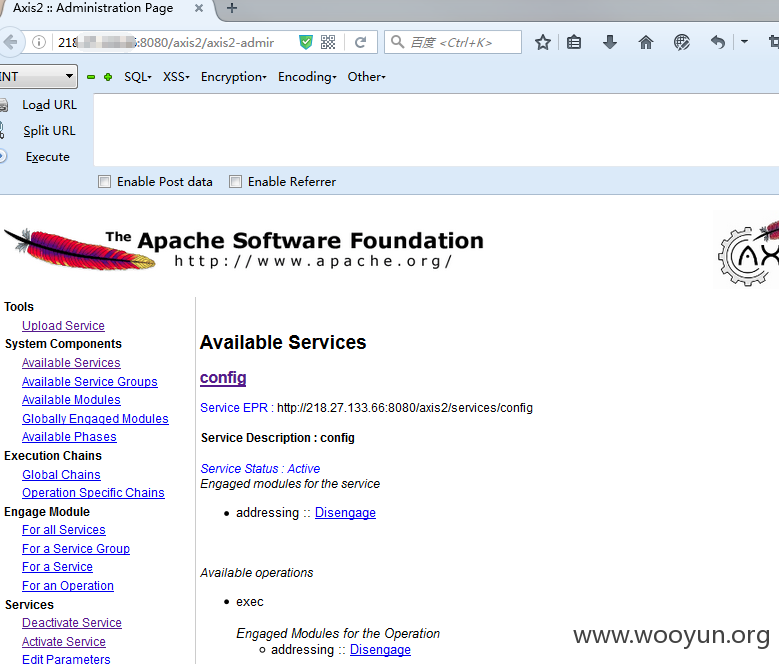
Task: Add with the green plus icon
Action: point(108,77)
